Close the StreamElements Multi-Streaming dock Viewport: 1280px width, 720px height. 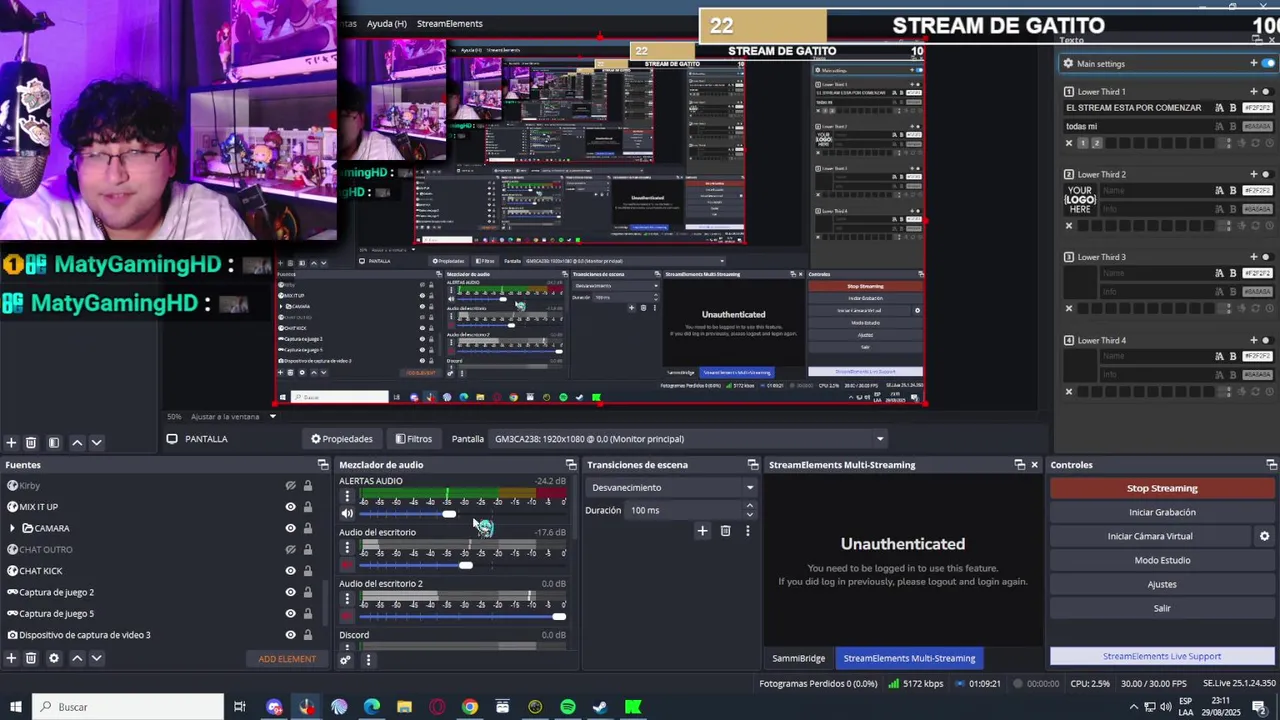click(x=1034, y=465)
